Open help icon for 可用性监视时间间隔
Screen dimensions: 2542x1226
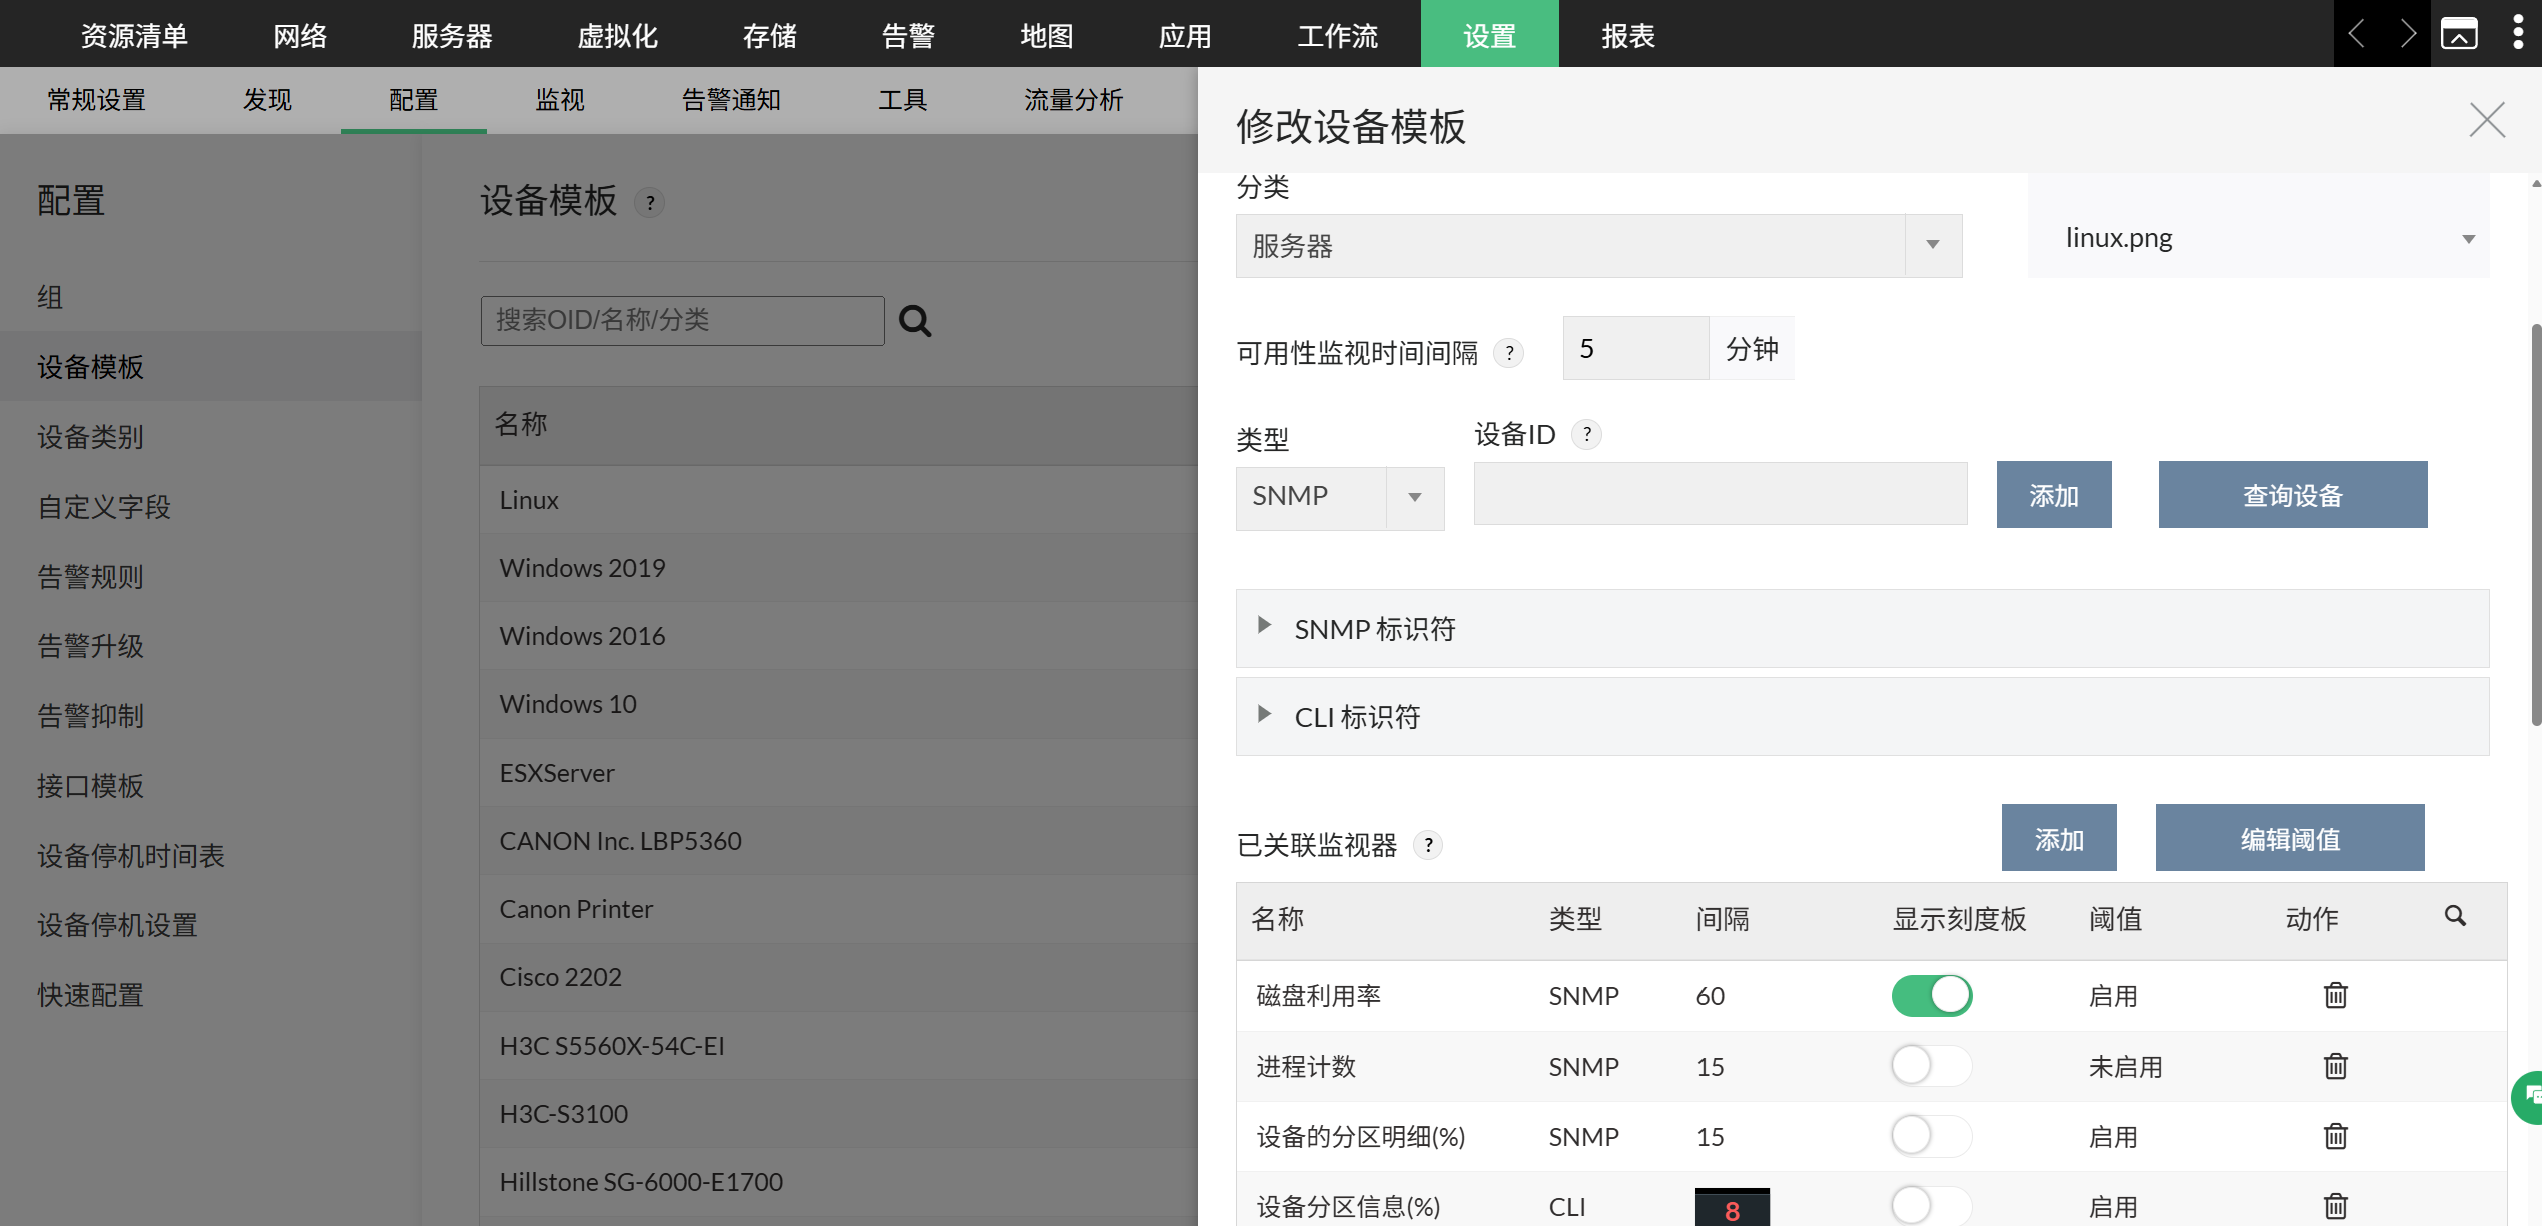click(x=1508, y=353)
